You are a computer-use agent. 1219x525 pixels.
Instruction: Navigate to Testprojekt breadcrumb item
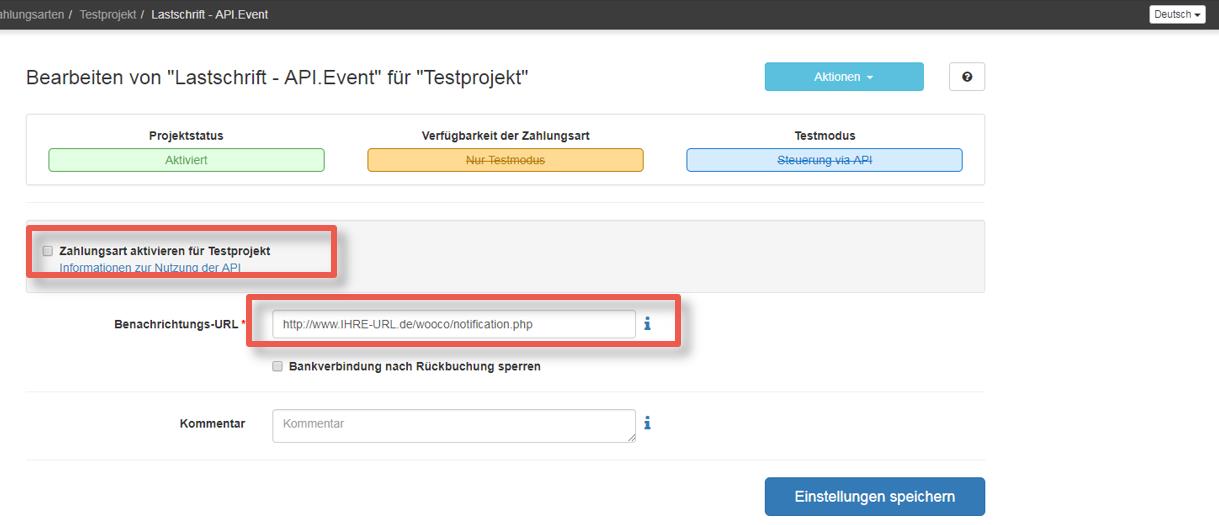click(x=107, y=15)
